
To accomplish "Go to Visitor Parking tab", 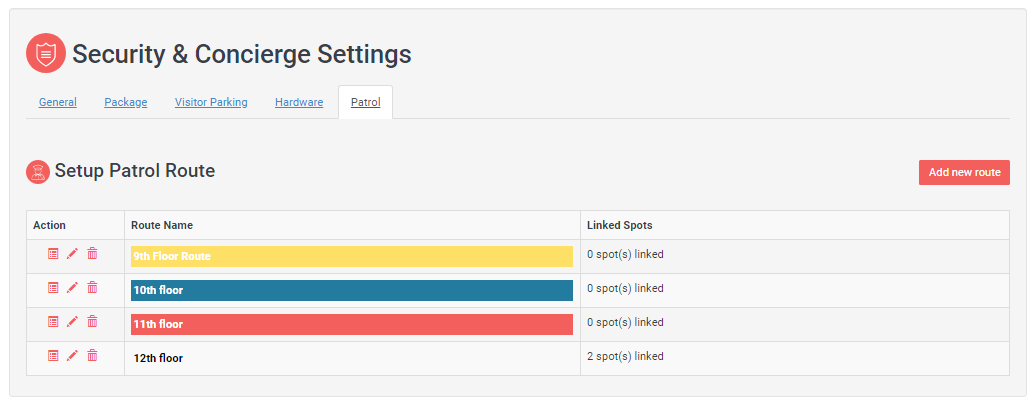I will (x=211, y=102).
